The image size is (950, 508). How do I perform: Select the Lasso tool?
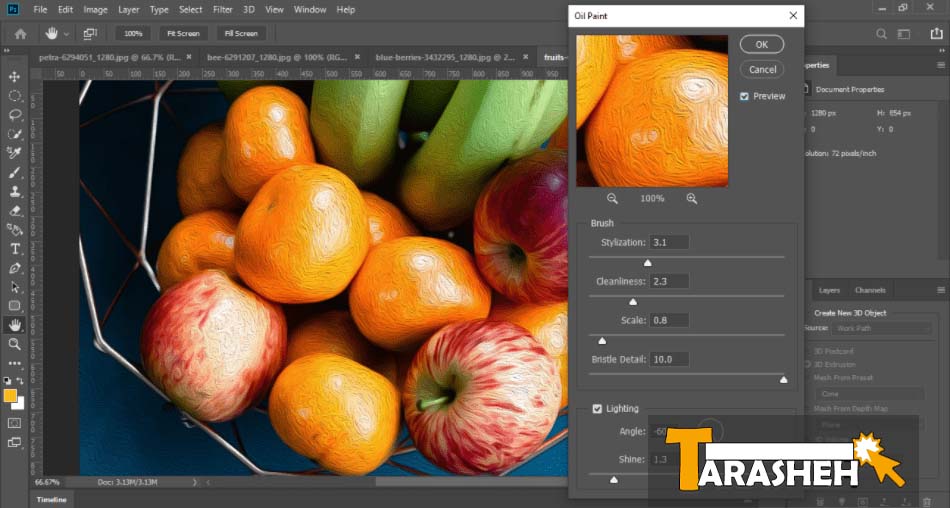pos(15,115)
